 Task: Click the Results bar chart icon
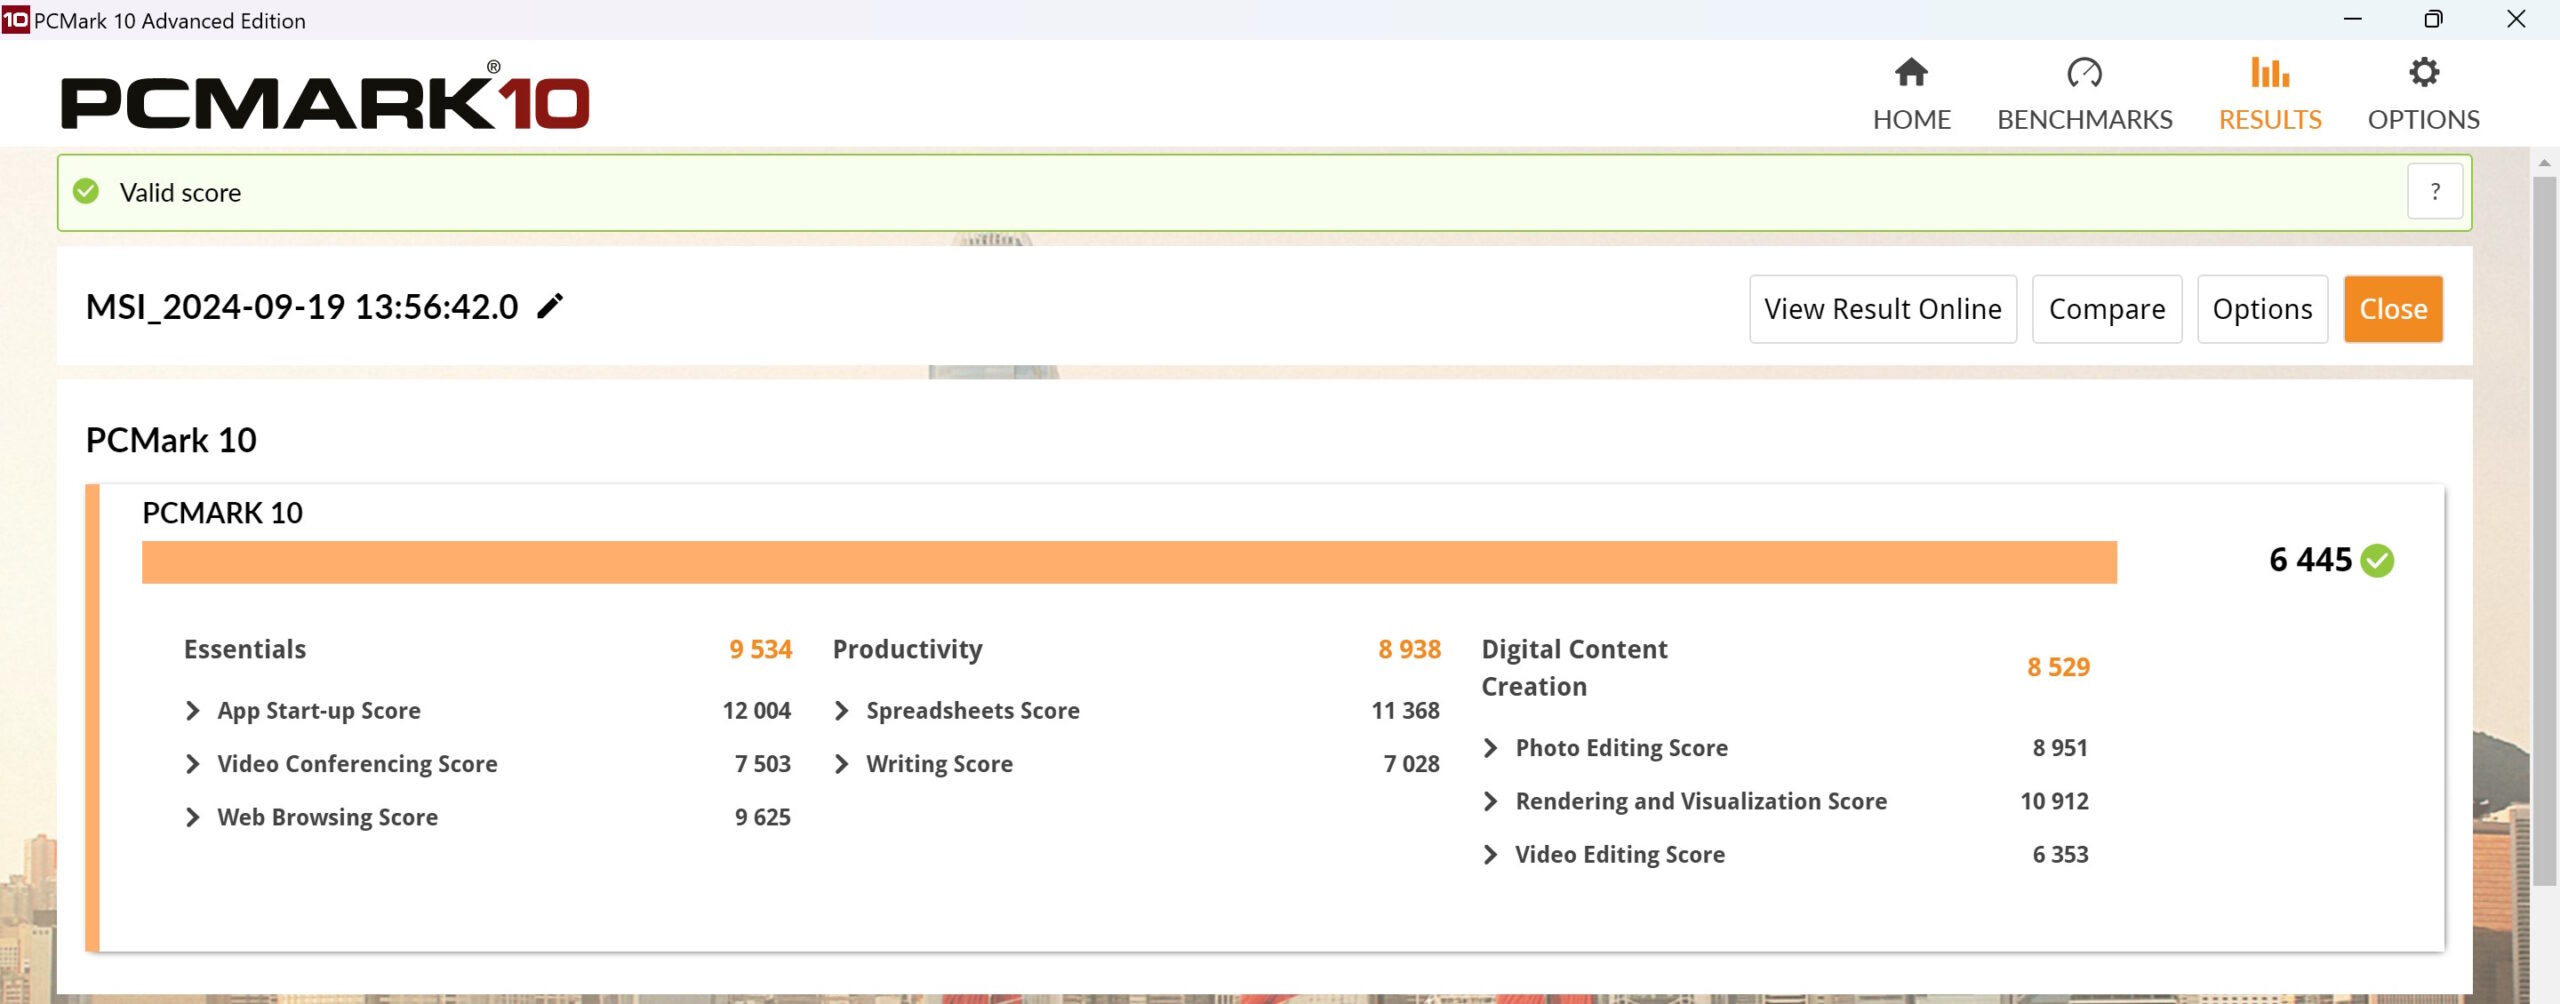[x=2269, y=72]
